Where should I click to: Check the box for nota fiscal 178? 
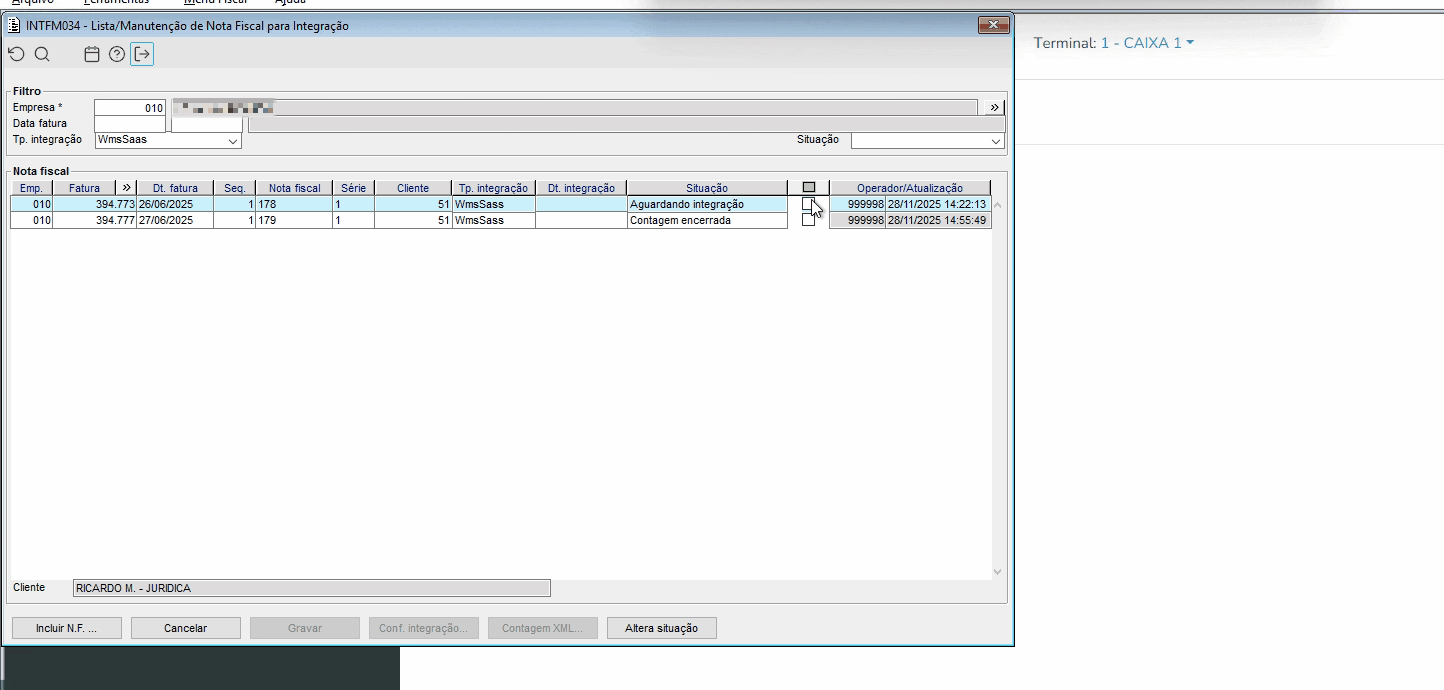click(808, 204)
